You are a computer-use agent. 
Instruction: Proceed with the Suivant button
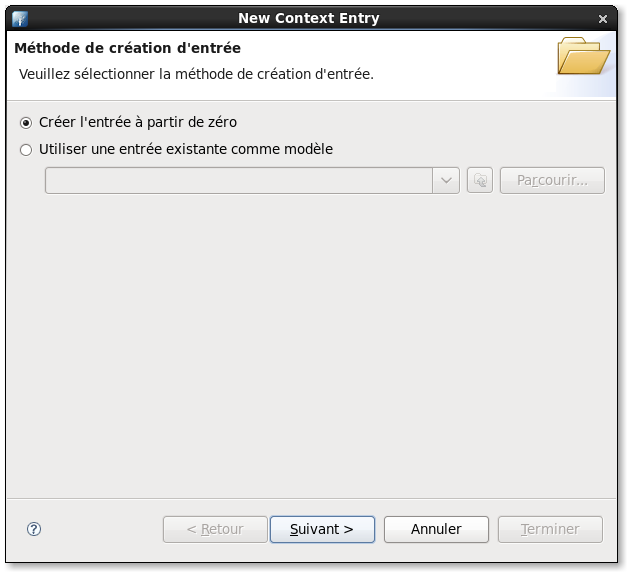tap(322, 529)
